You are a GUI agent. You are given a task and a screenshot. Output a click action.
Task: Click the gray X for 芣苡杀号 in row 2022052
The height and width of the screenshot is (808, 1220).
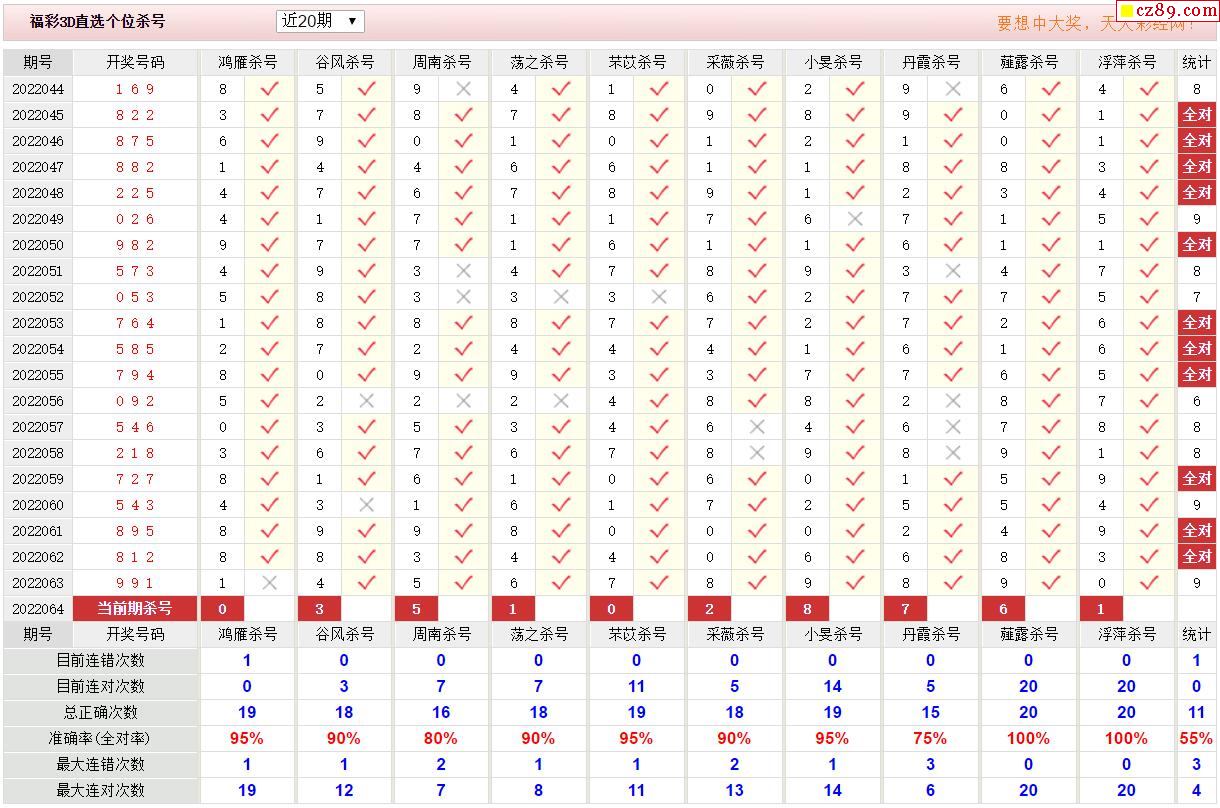coord(659,297)
